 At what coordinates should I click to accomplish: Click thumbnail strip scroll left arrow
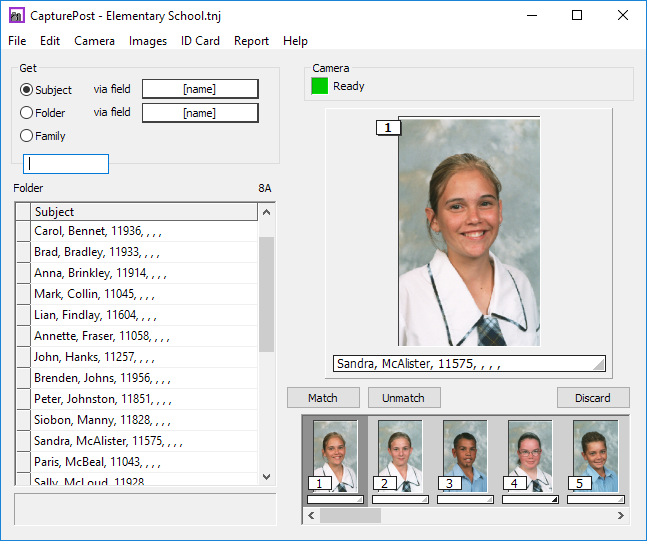click(x=312, y=515)
